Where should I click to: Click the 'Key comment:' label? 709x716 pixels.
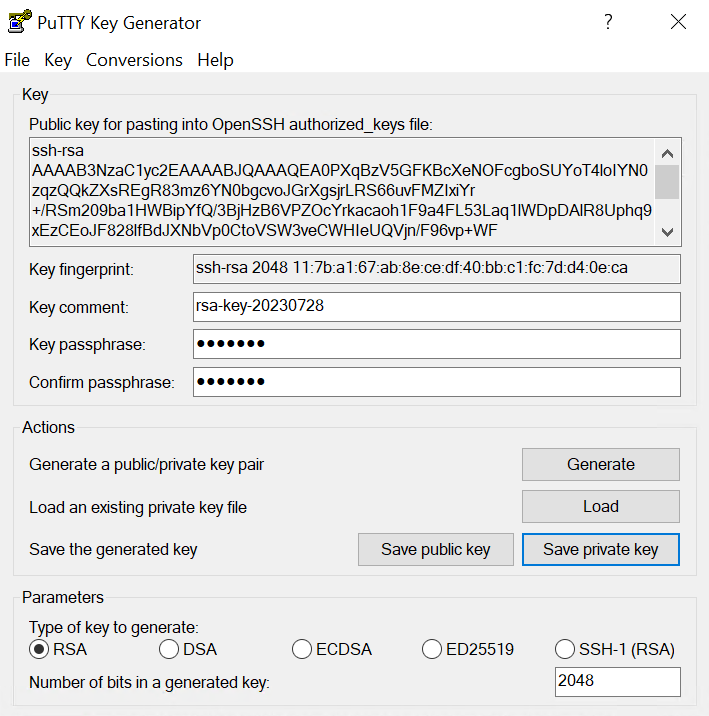(79, 307)
